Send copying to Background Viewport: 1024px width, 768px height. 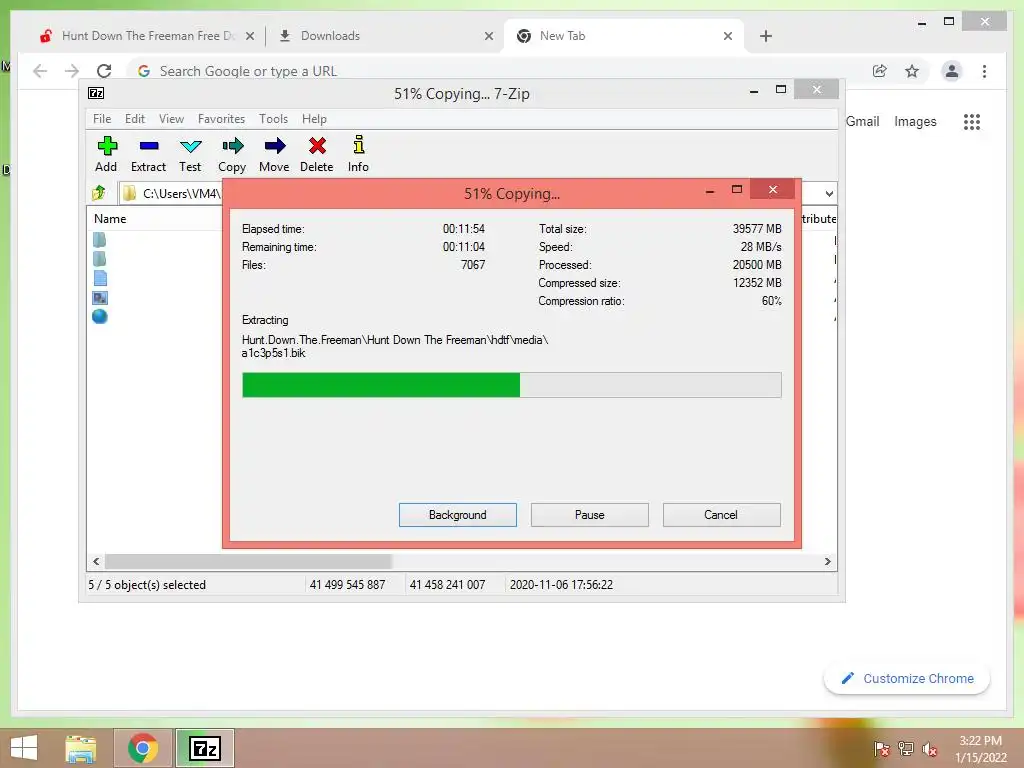coord(458,515)
